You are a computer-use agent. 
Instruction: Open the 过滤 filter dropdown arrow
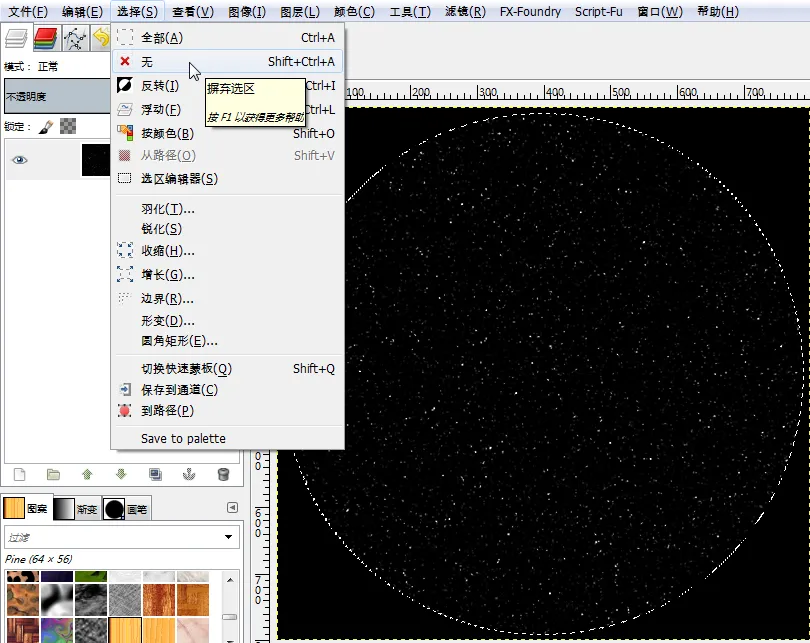228,537
